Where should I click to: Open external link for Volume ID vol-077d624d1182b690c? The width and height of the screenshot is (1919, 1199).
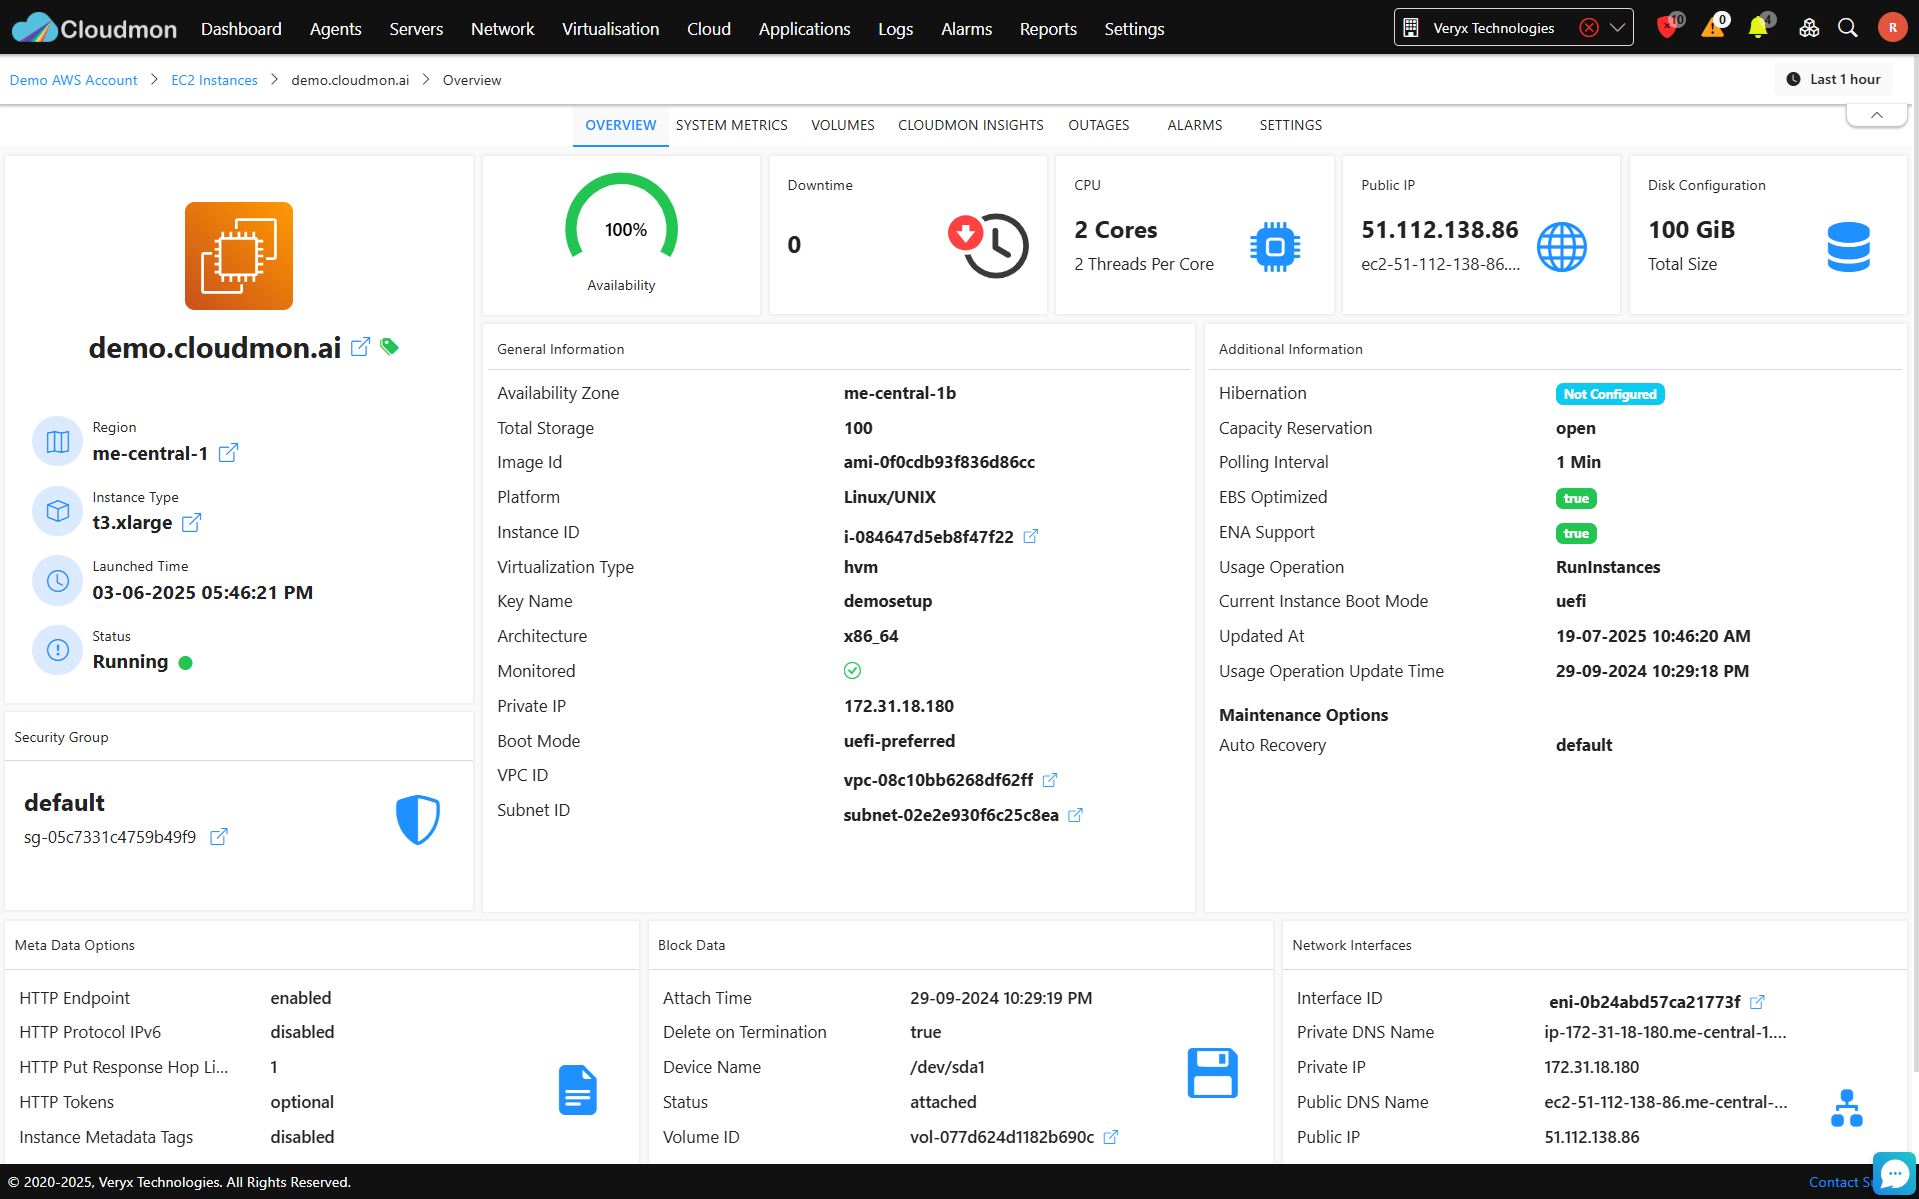tap(1110, 1137)
